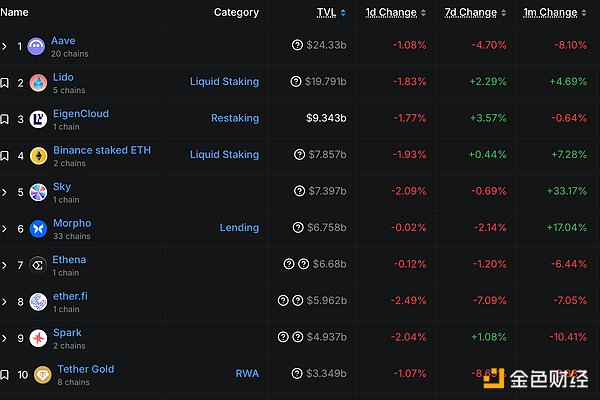
Task: Click the Binance staked ETH logo
Action: (38, 155)
